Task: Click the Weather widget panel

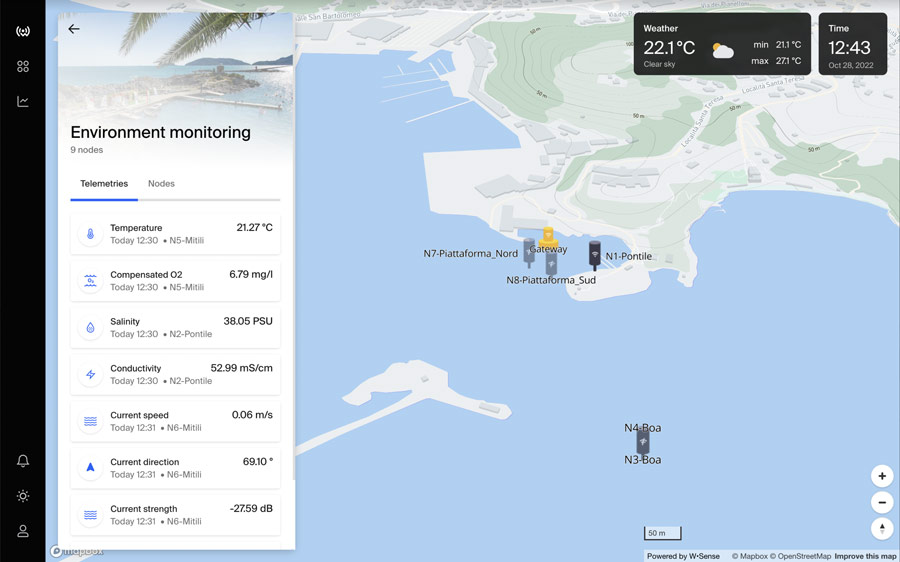Action: point(722,44)
